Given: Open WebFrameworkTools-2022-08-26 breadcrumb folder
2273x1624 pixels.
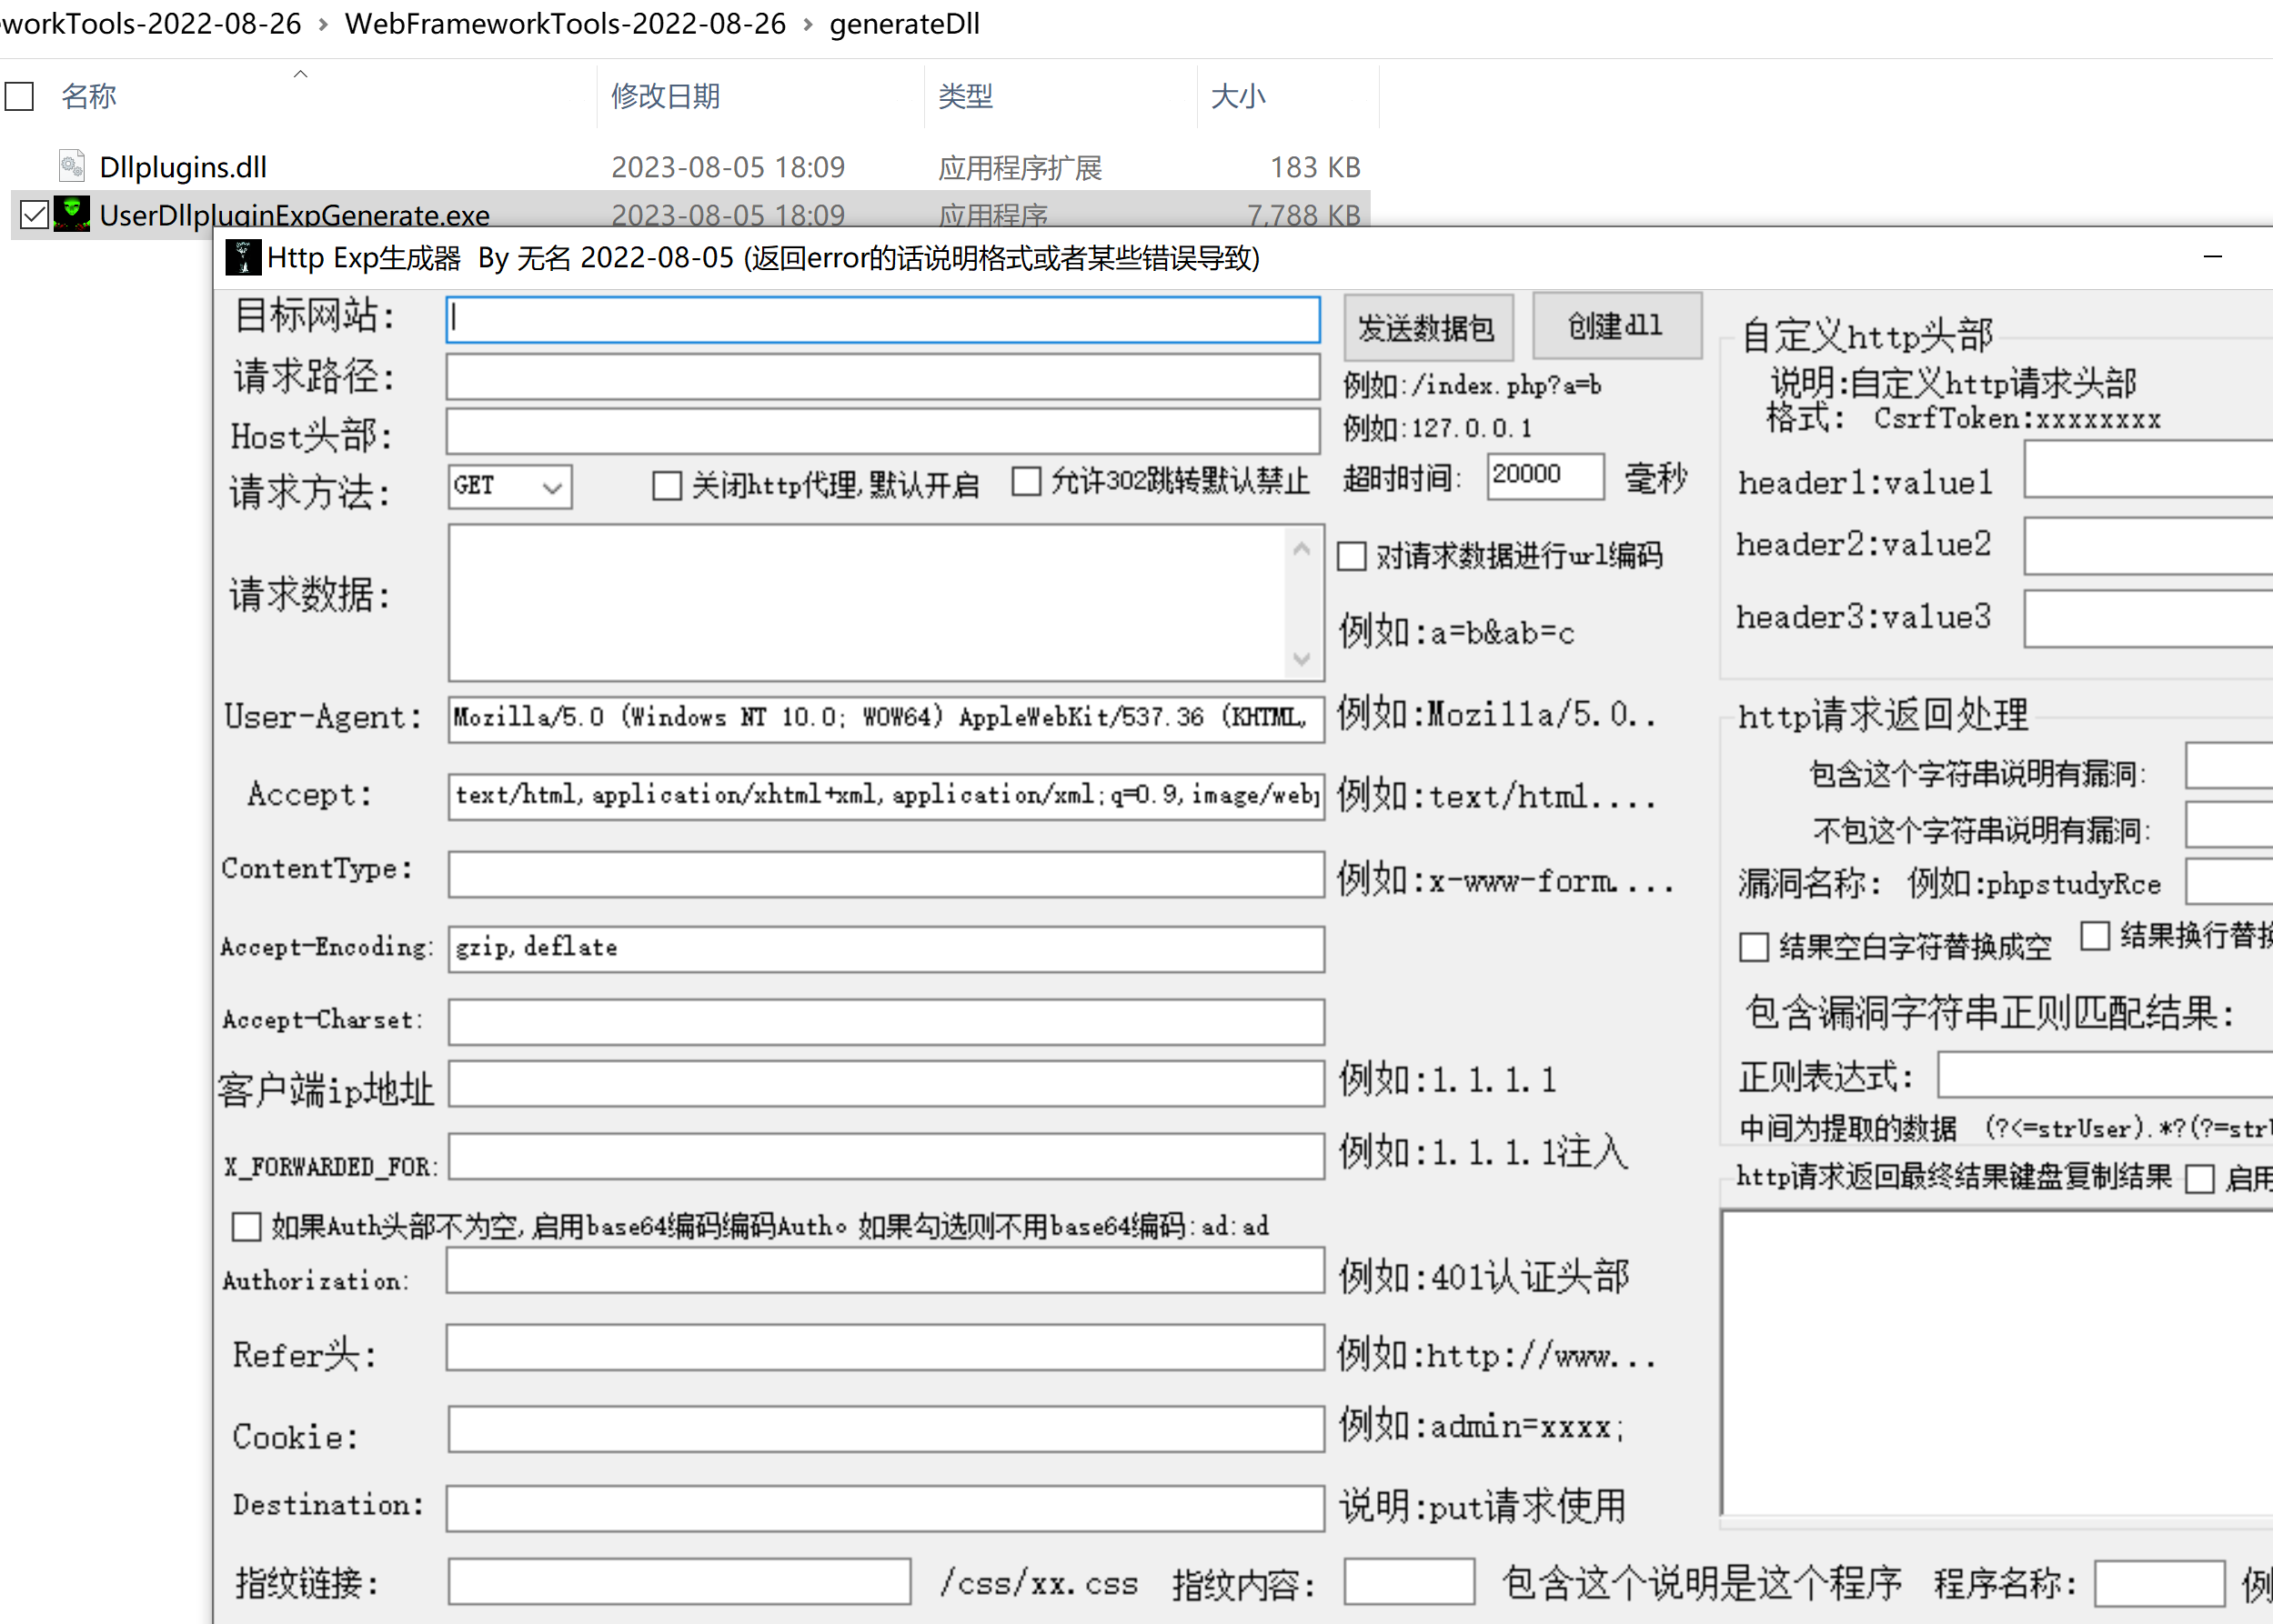Looking at the screenshot, I should click(x=565, y=24).
